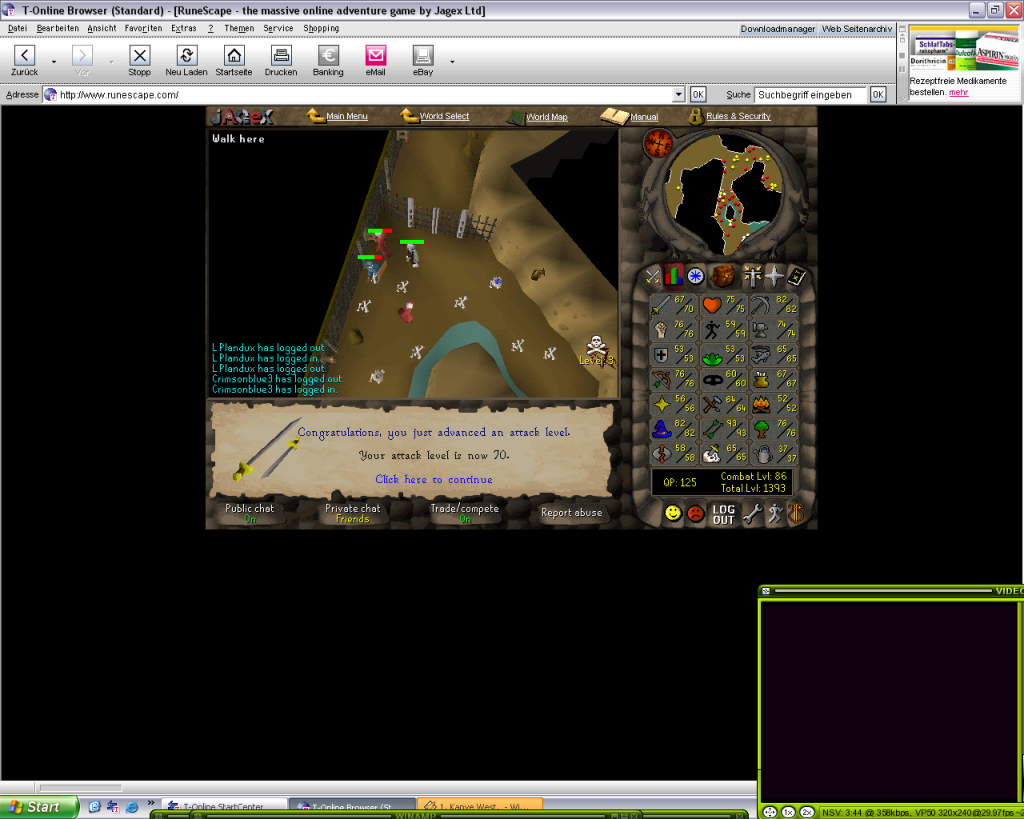Toggle the Trade/compete setting
The height and width of the screenshot is (819, 1024).
(x=464, y=513)
